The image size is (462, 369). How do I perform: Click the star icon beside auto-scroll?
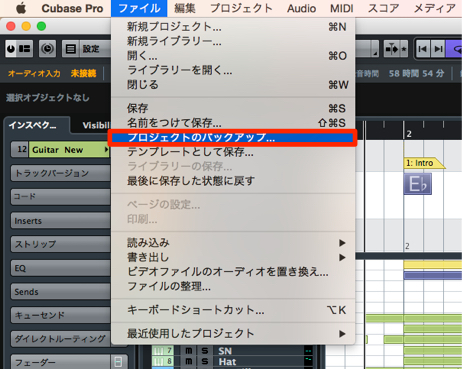coord(404,49)
